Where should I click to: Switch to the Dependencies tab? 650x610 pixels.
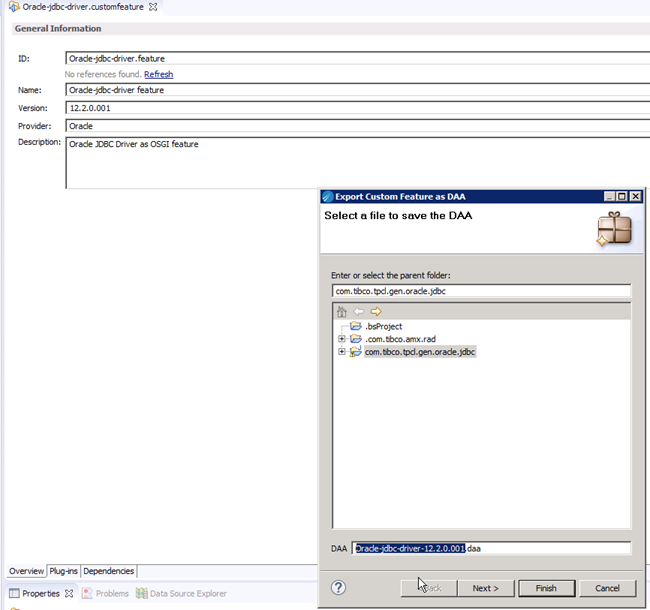(x=109, y=571)
